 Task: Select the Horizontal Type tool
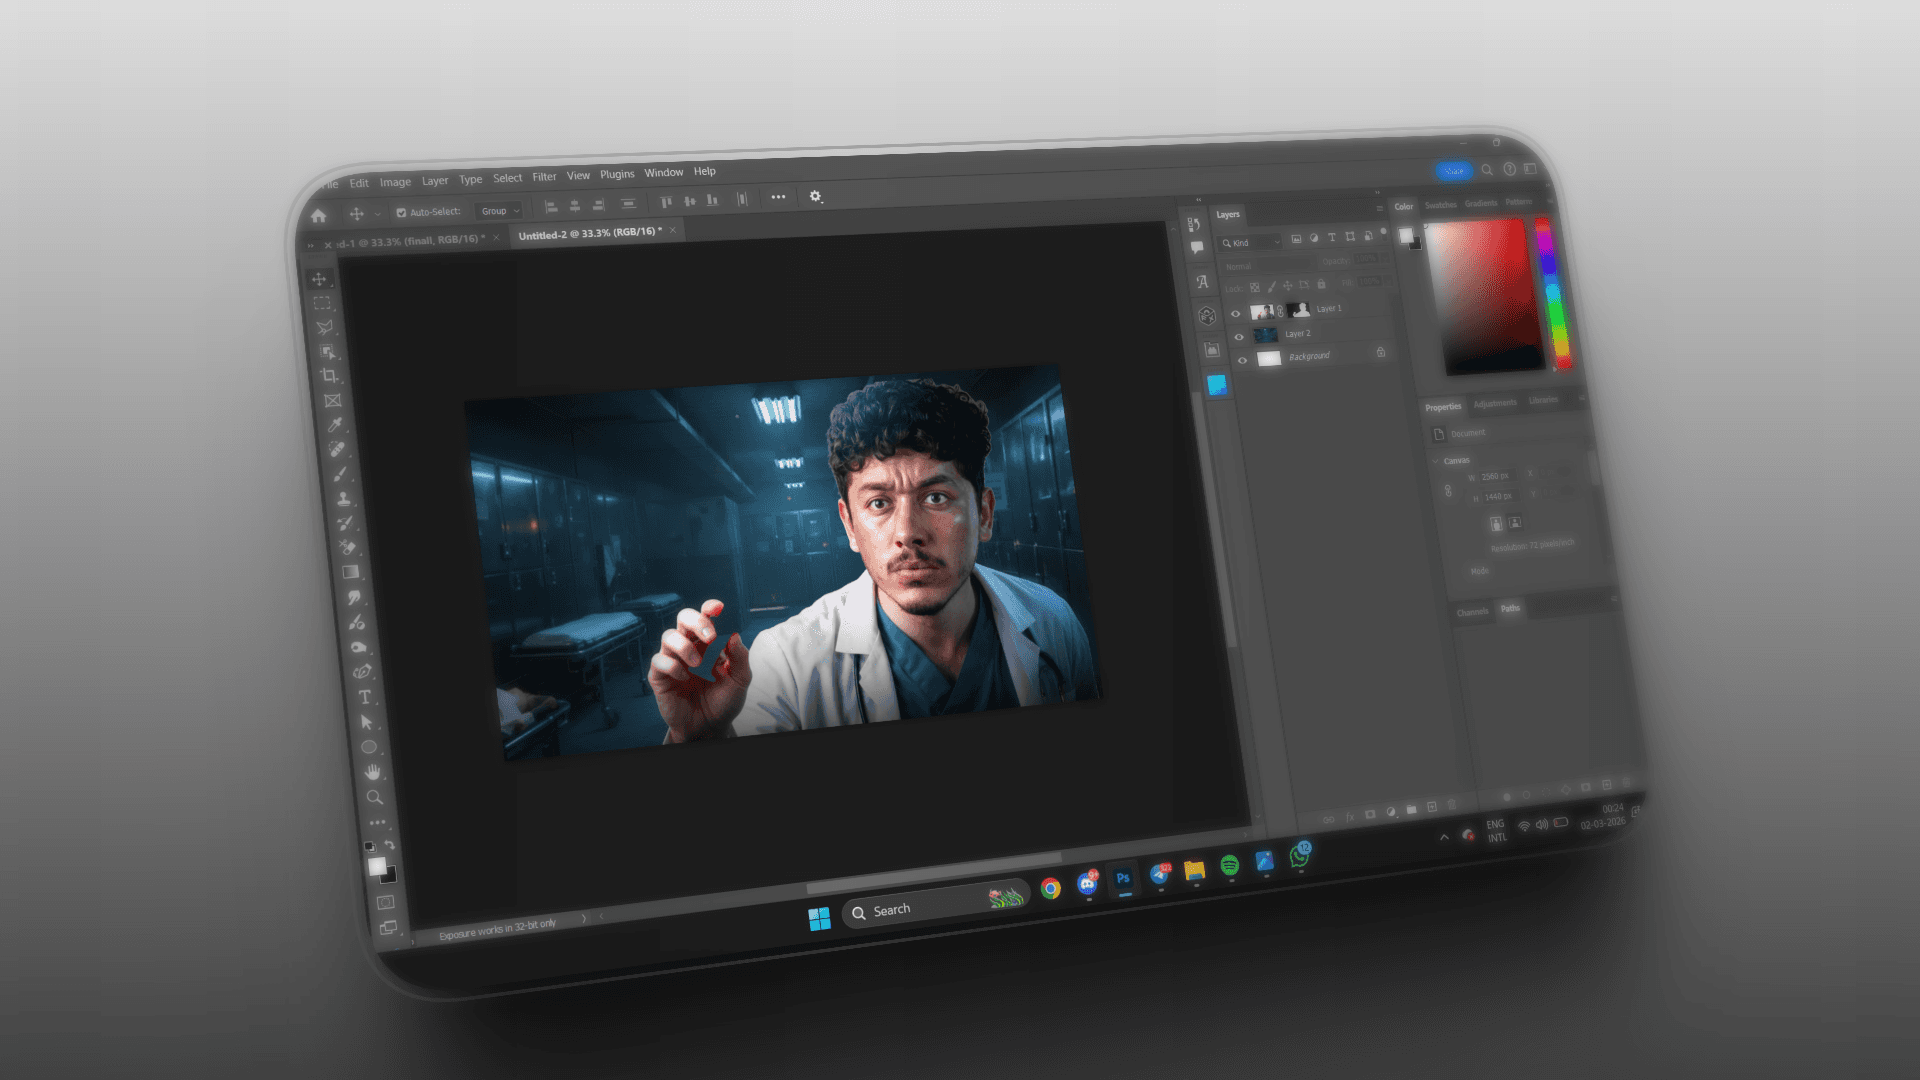pos(364,697)
